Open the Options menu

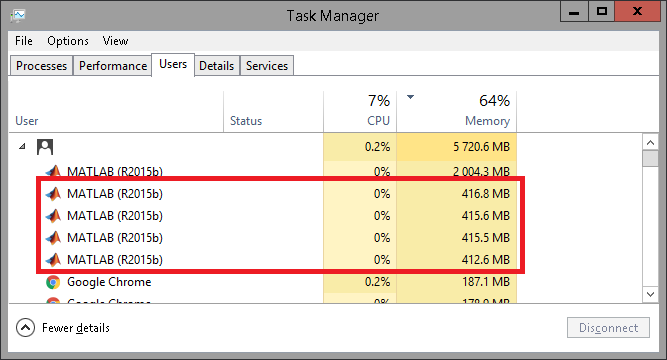tap(68, 41)
